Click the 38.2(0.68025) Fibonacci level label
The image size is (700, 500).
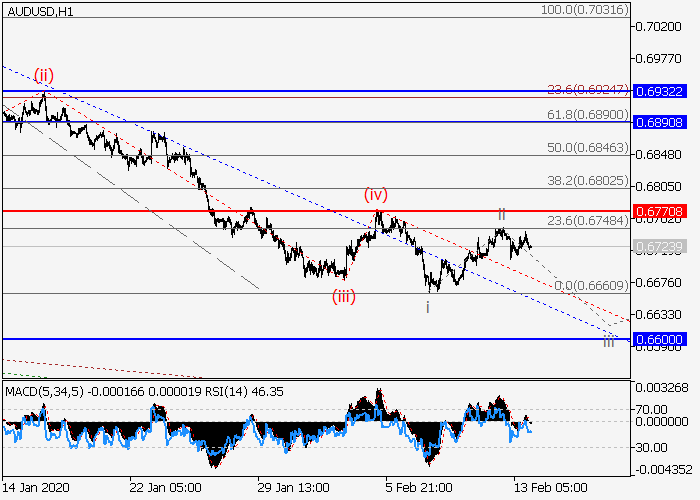pyautogui.click(x=587, y=181)
